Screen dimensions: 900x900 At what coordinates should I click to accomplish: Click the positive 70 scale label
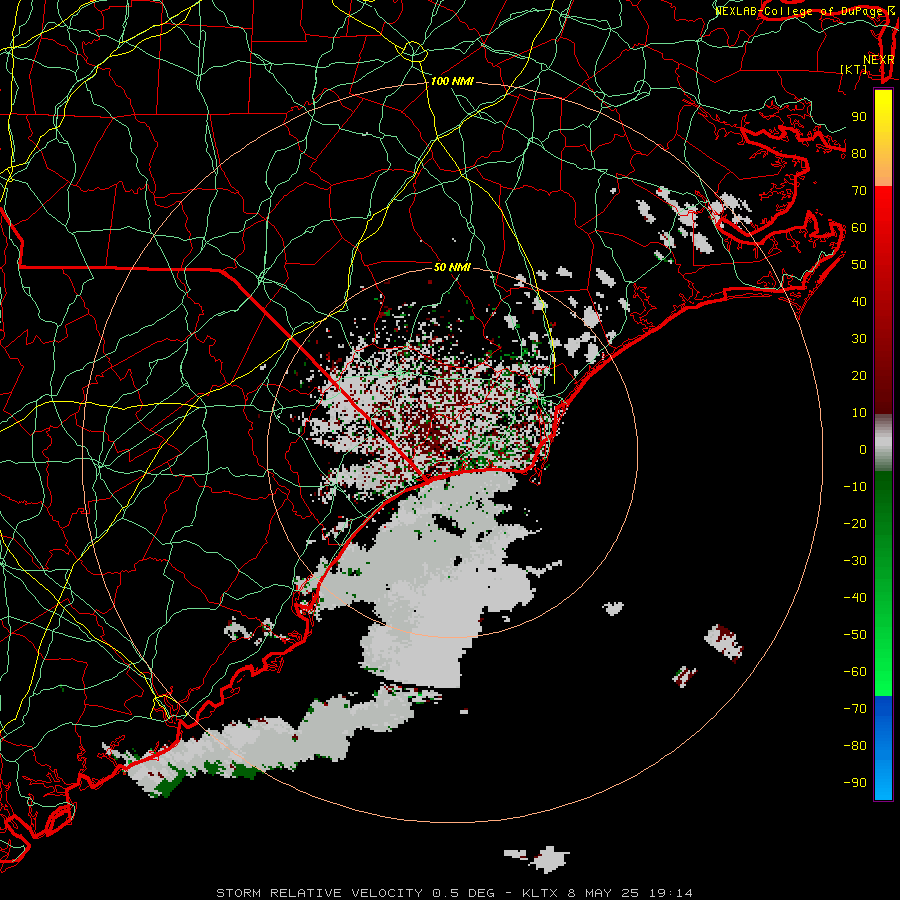(x=859, y=191)
